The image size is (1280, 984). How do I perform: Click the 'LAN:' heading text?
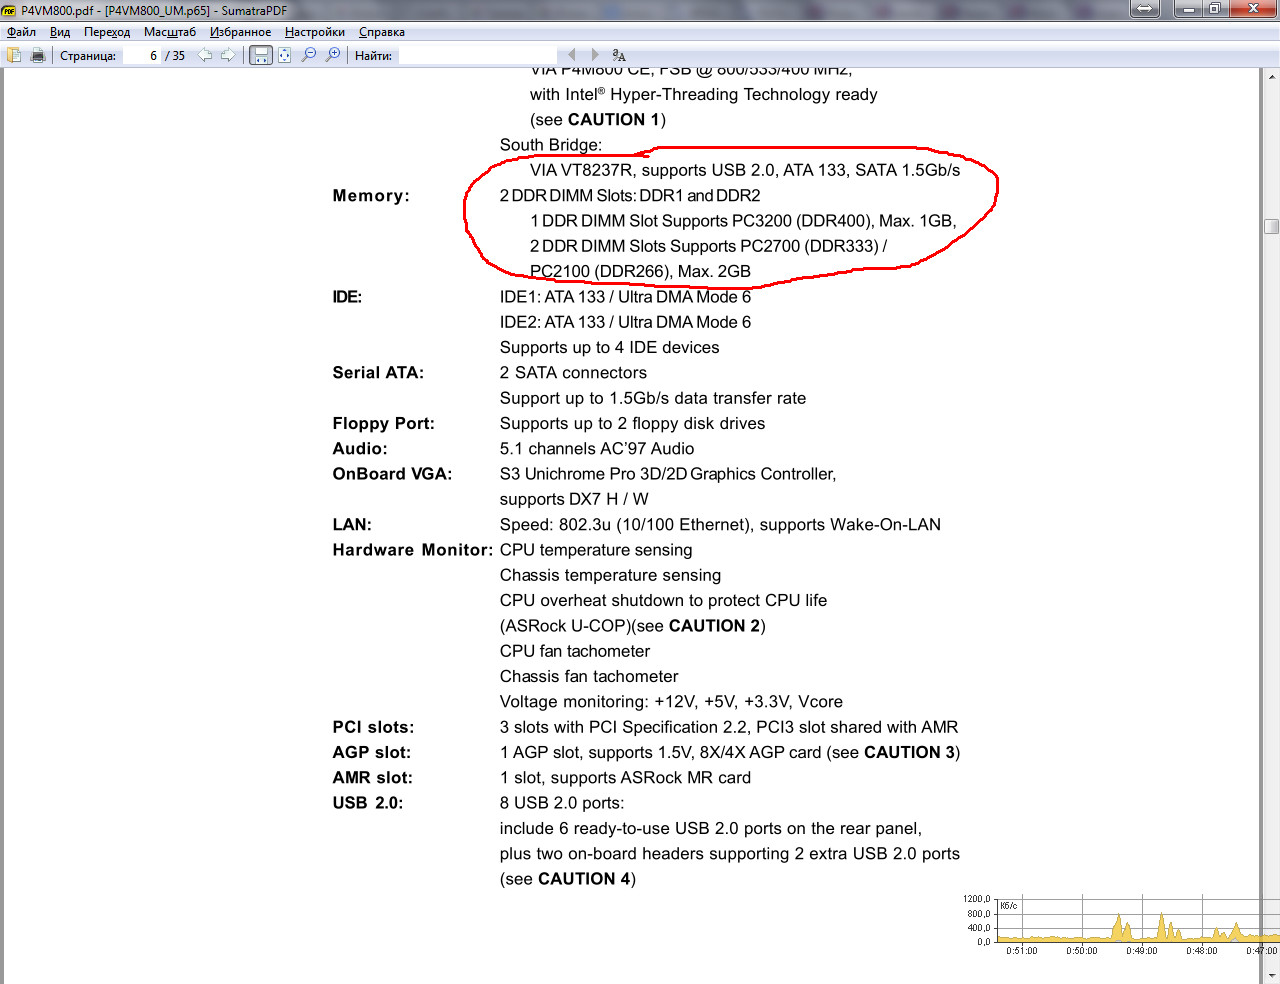pos(352,525)
